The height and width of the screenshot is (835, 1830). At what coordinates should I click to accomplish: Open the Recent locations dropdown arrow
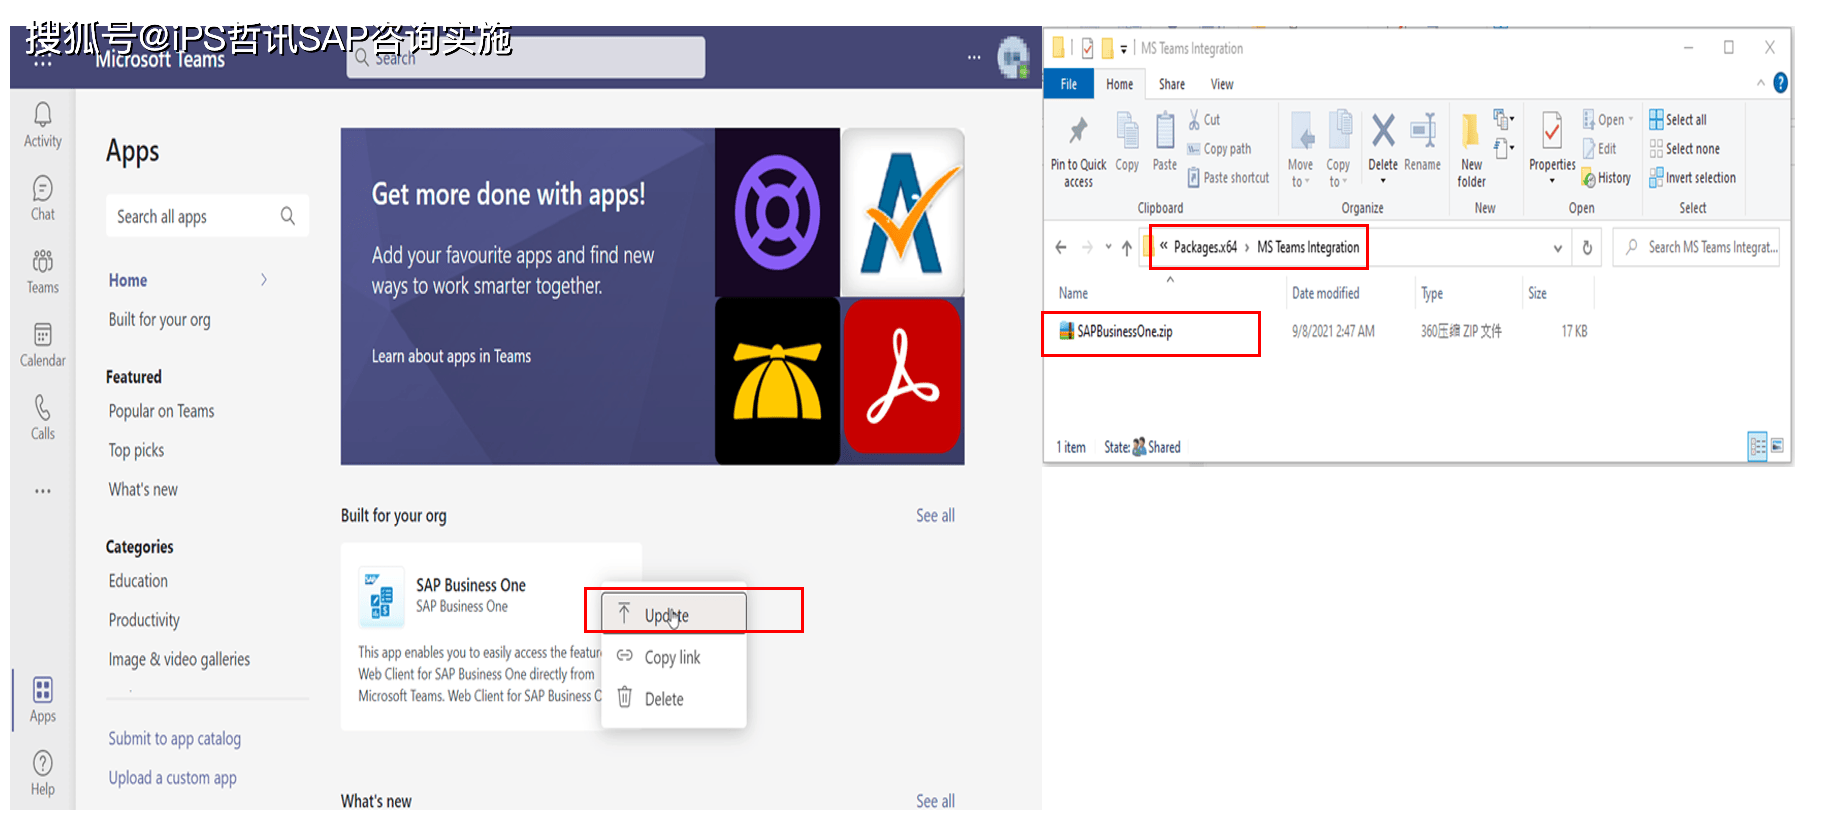point(1108,247)
